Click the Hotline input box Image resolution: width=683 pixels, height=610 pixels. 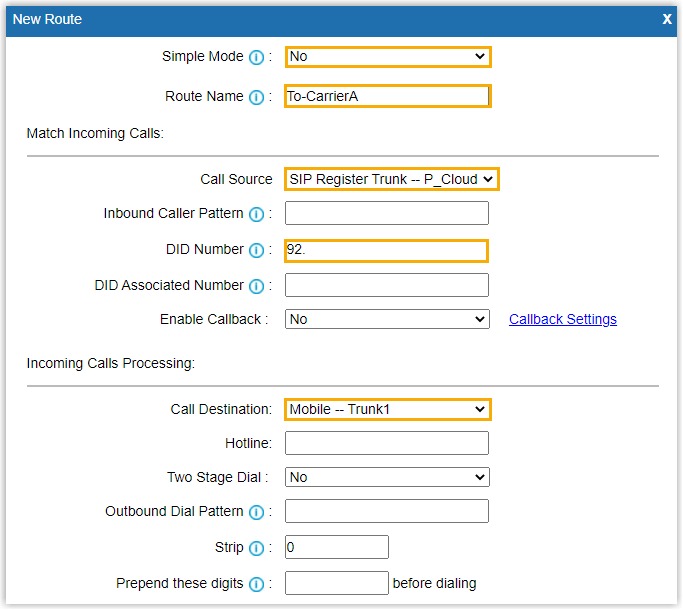coord(387,443)
